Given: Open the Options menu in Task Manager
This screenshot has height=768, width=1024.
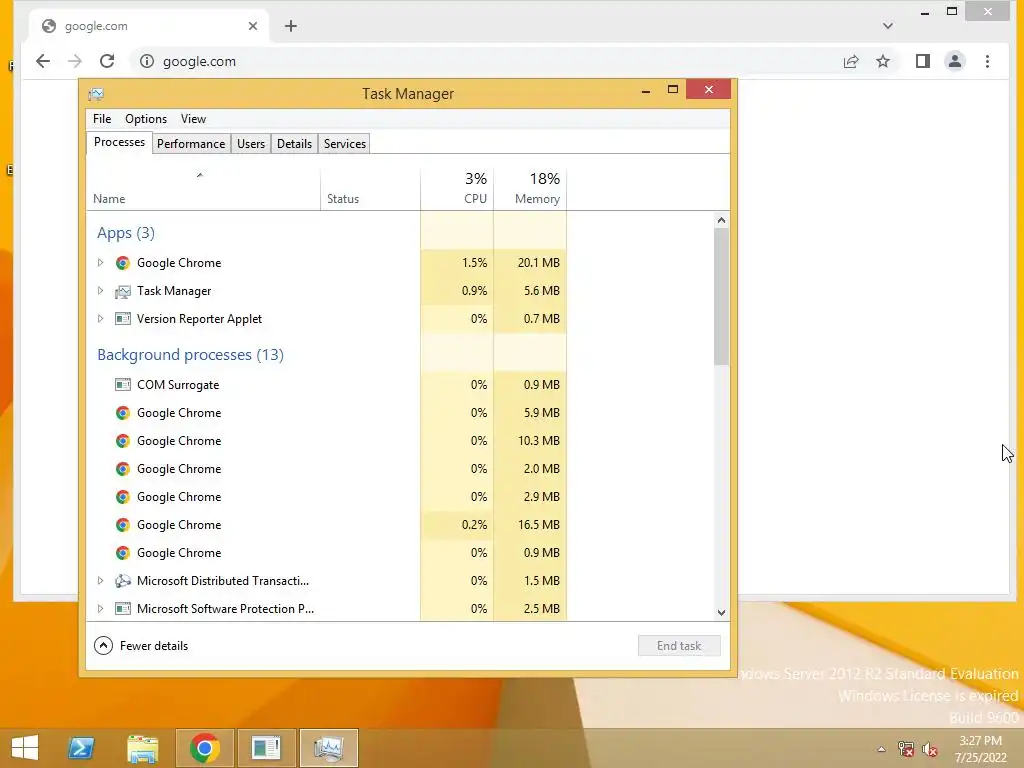Looking at the screenshot, I should pos(146,119).
